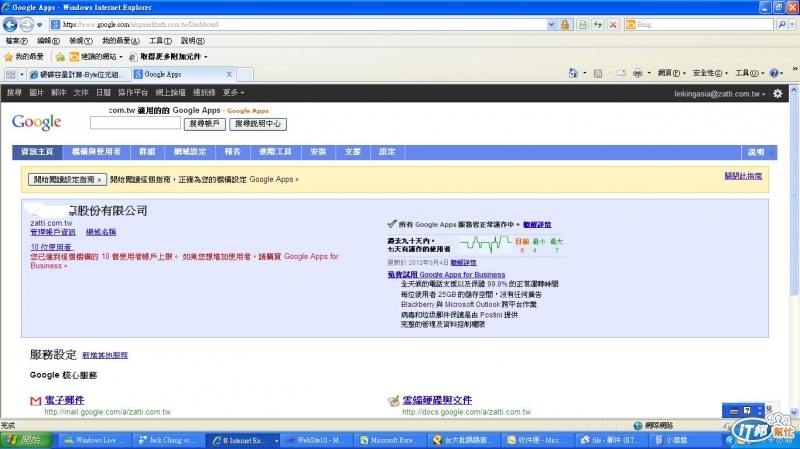Screen dimensions: 800x449
Task: Select the 報告 navigation tab
Action: [x=232, y=152]
